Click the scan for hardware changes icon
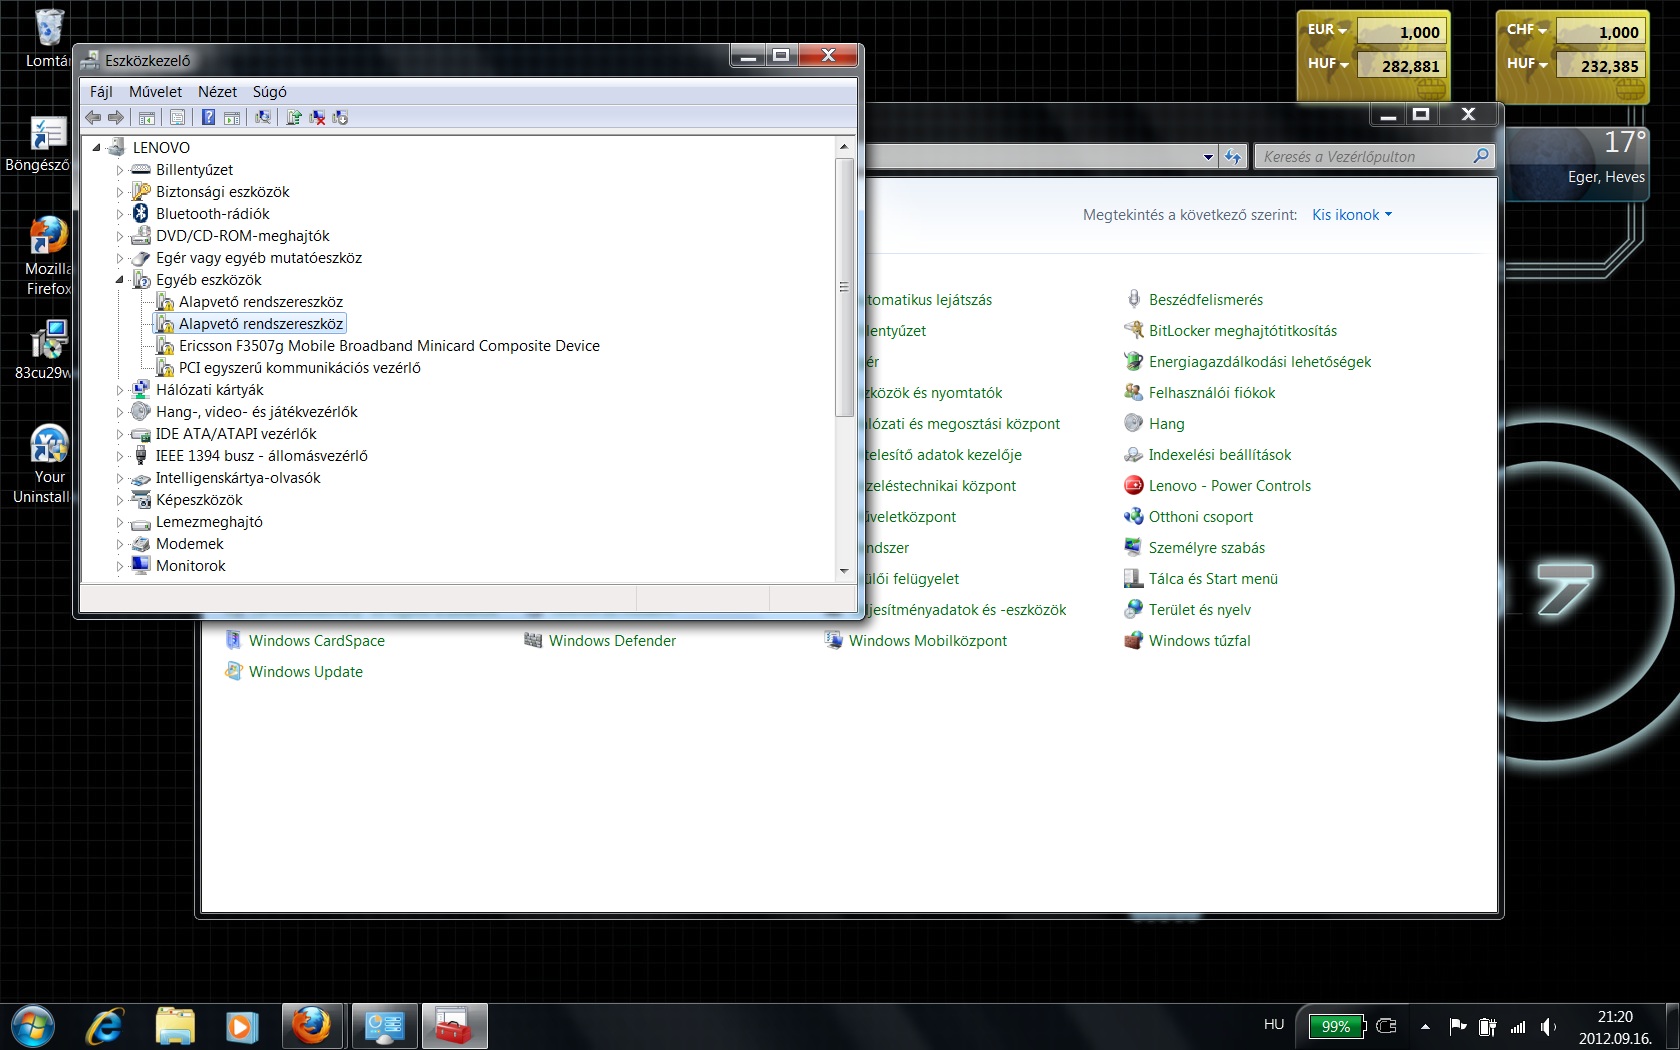Image resolution: width=1680 pixels, height=1050 pixels. (x=262, y=117)
